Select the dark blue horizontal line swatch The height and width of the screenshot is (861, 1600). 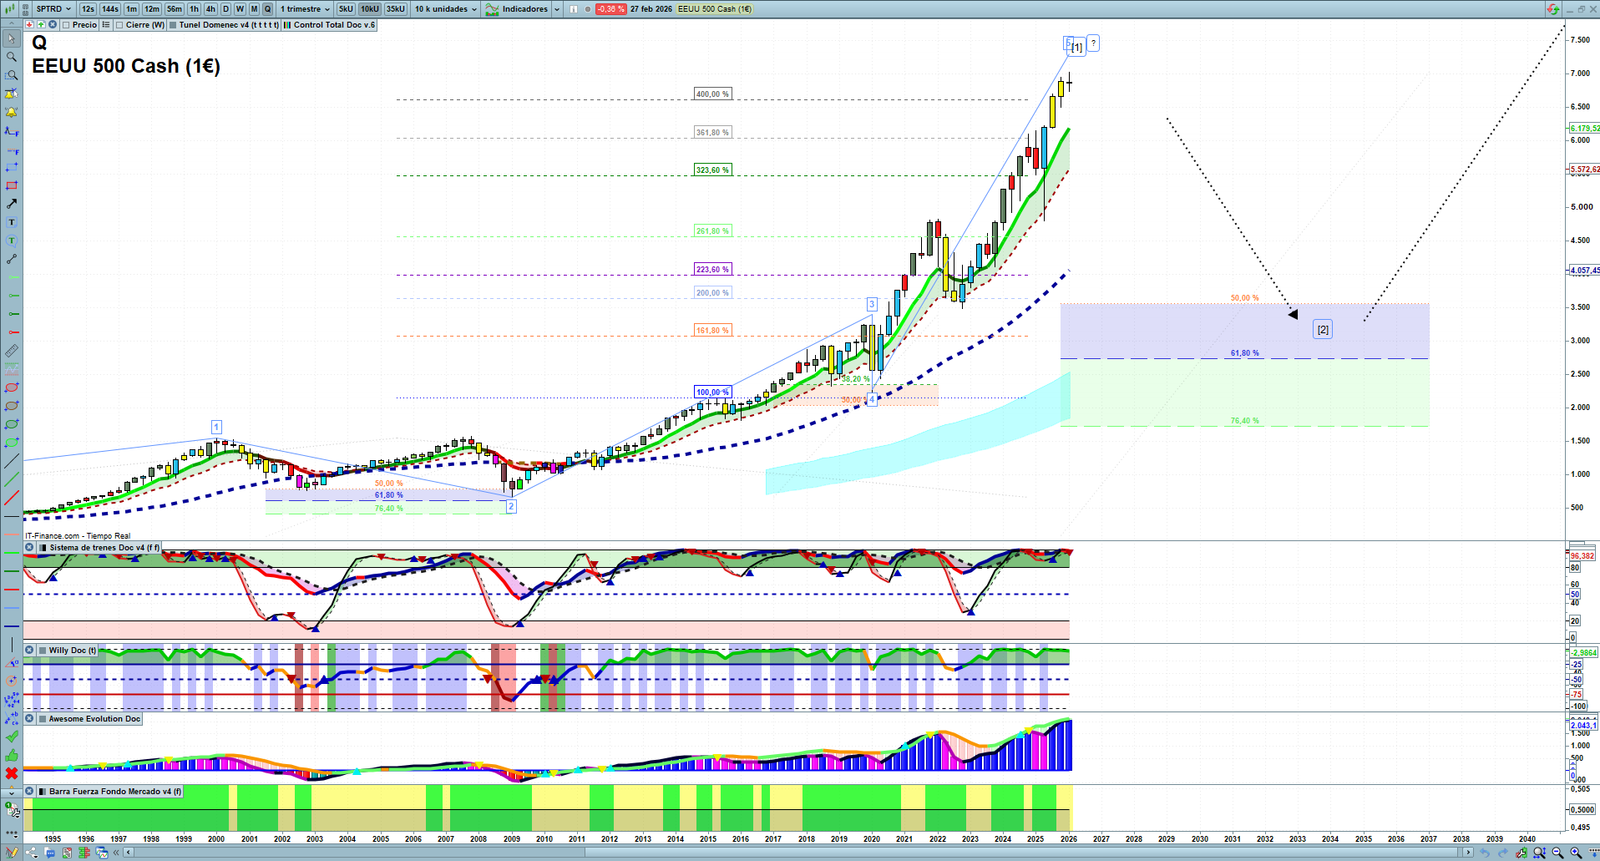point(12,626)
